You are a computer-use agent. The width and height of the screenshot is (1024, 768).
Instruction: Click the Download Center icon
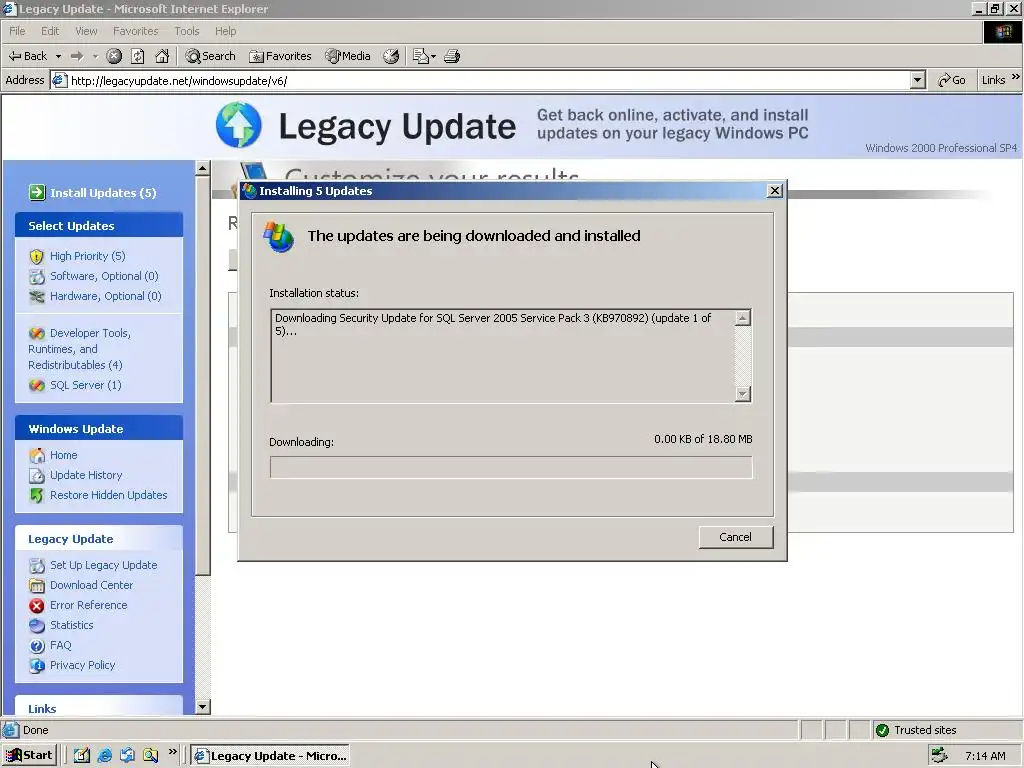[x=37, y=586]
